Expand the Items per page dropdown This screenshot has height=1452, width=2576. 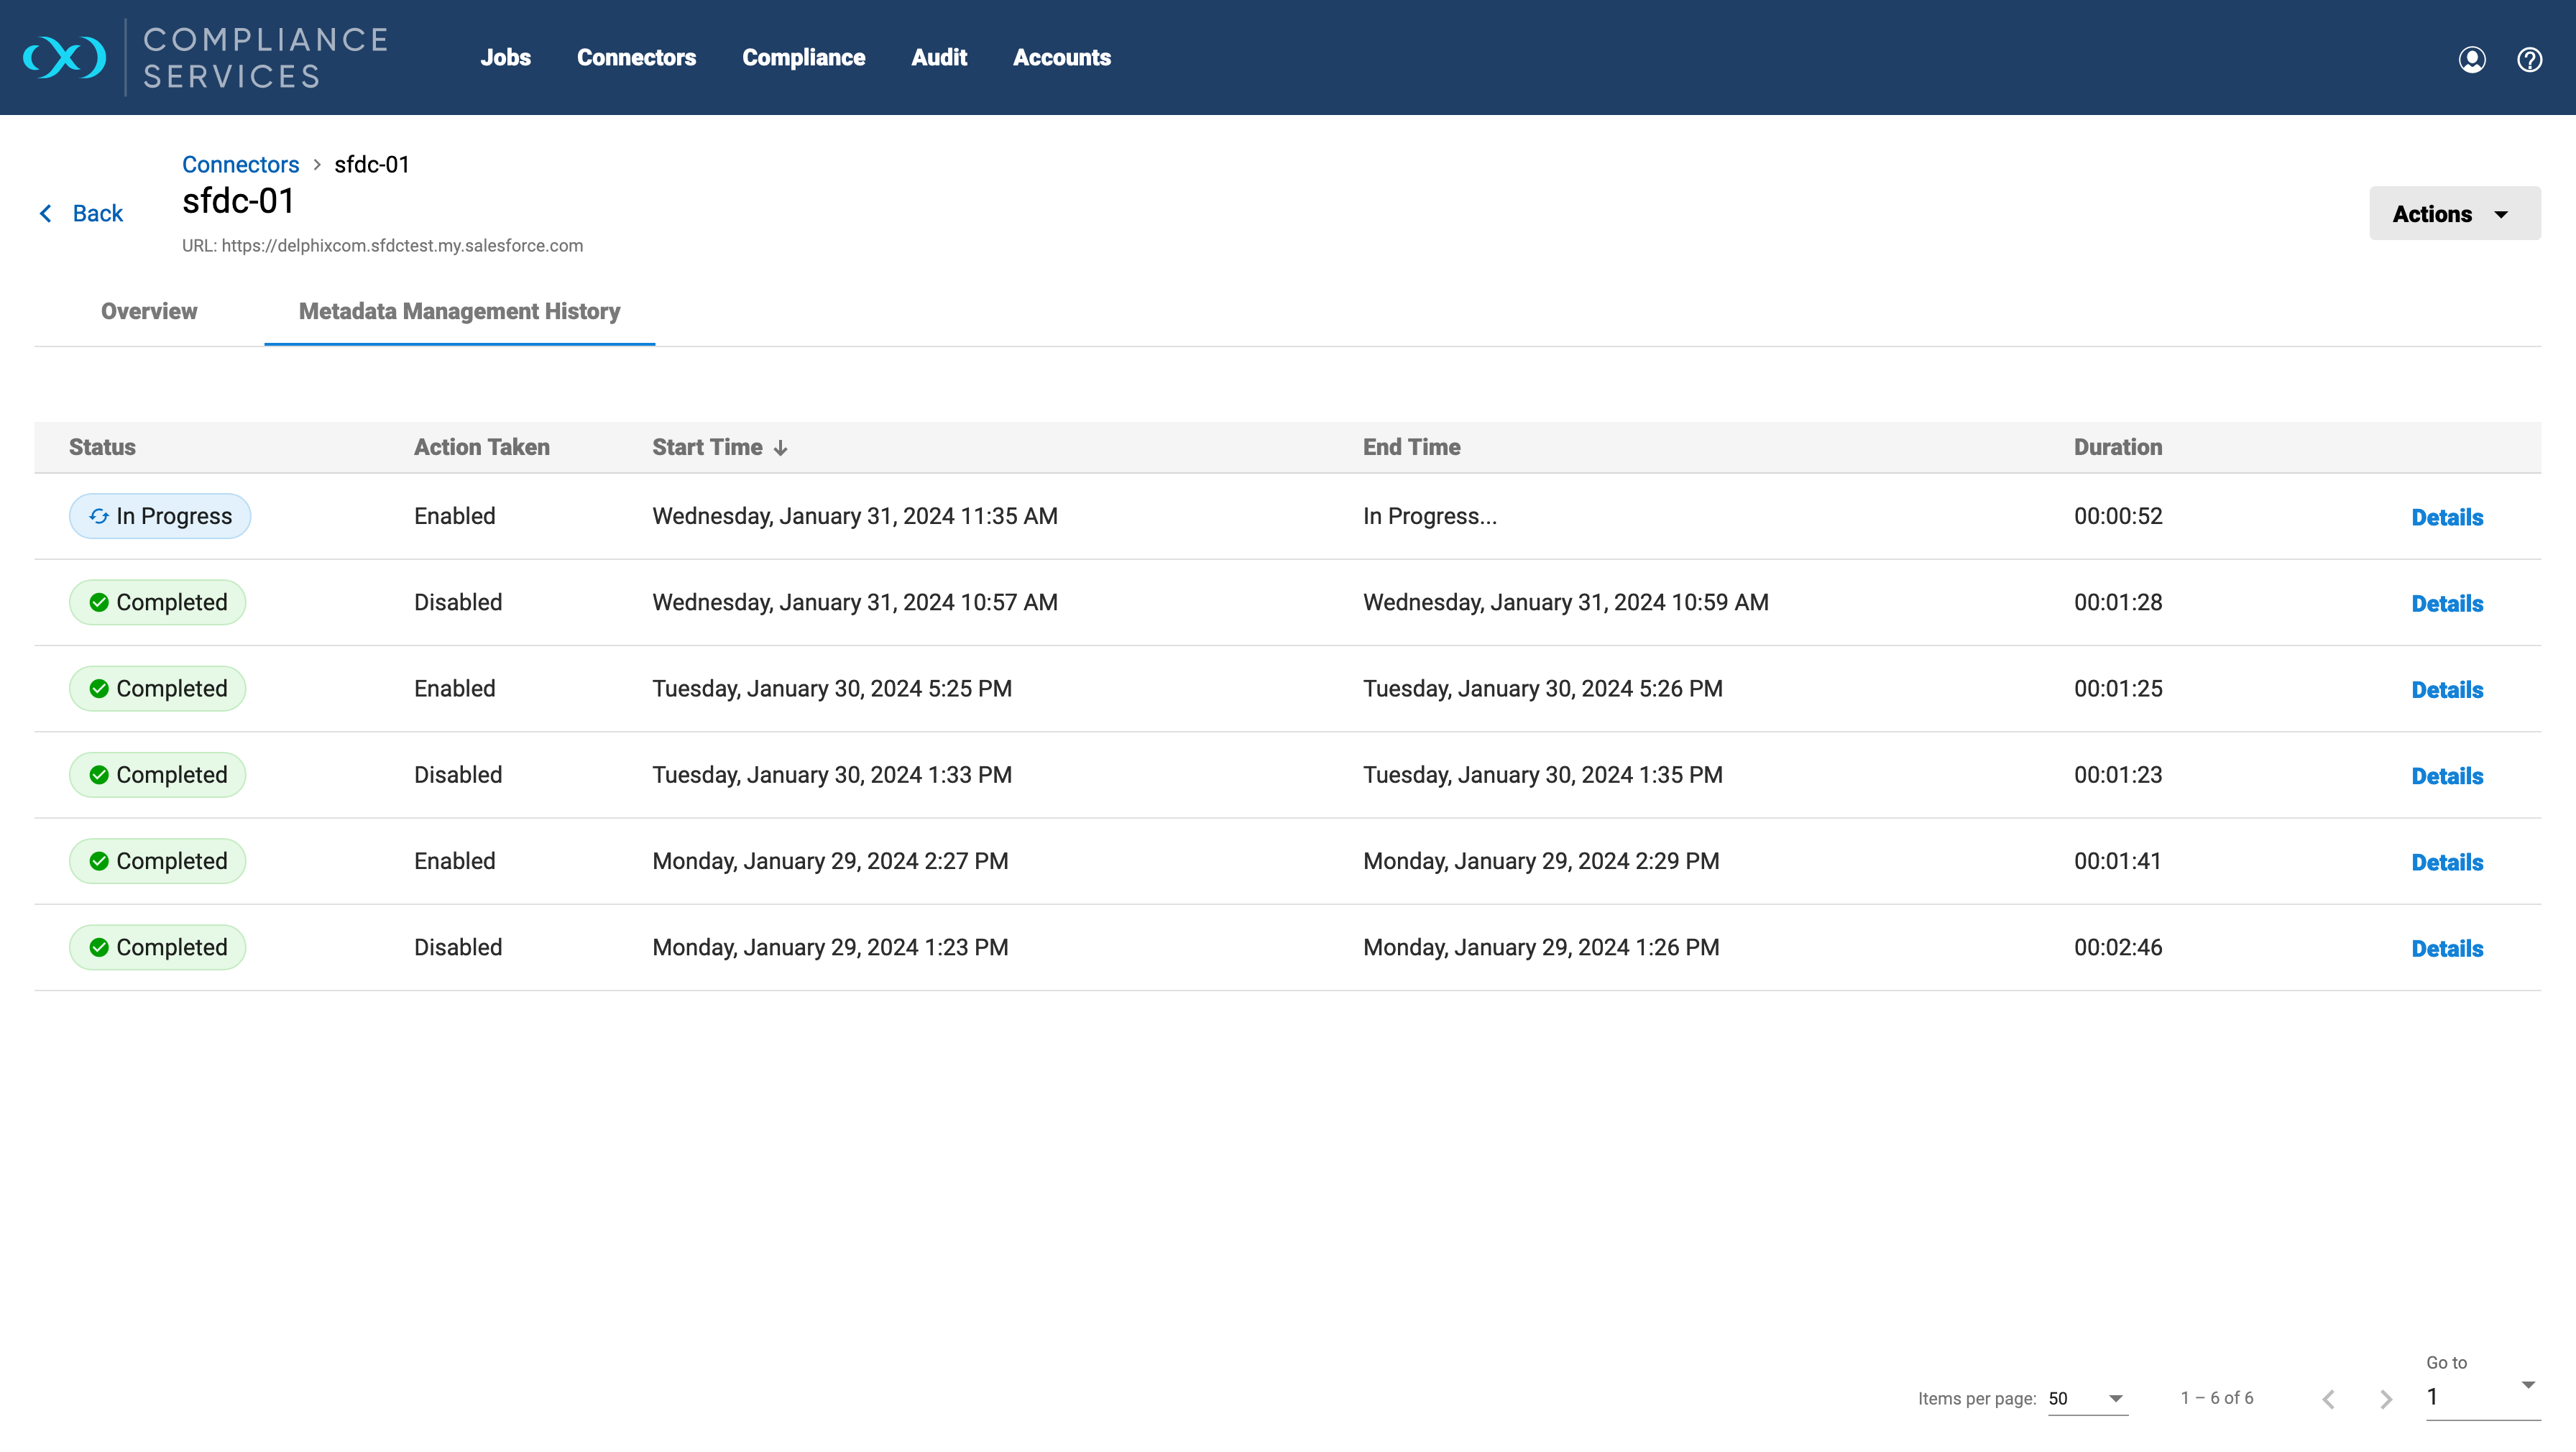click(2088, 1398)
